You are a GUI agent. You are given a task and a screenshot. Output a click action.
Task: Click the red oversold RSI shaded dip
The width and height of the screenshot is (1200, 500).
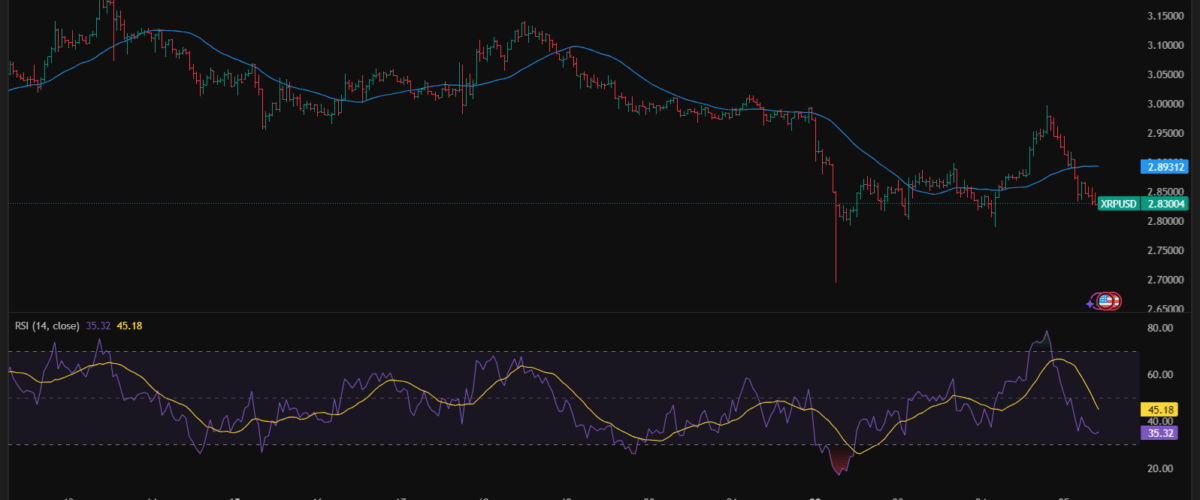click(x=839, y=462)
